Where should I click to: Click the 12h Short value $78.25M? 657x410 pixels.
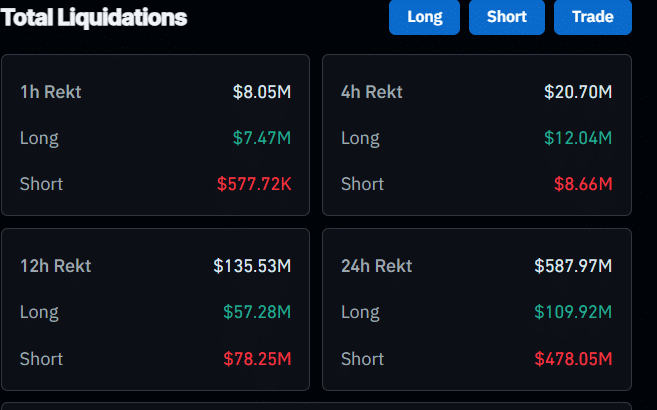coord(257,358)
